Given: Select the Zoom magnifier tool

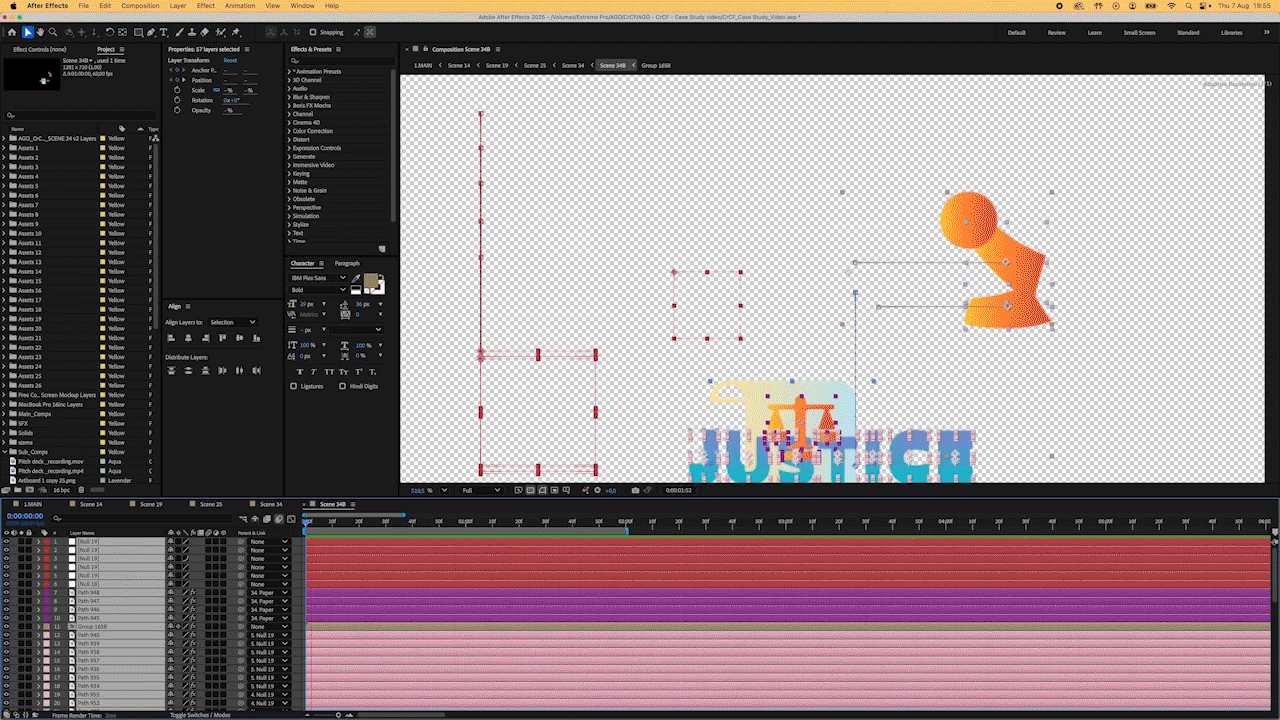Looking at the screenshot, I should pos(53,32).
